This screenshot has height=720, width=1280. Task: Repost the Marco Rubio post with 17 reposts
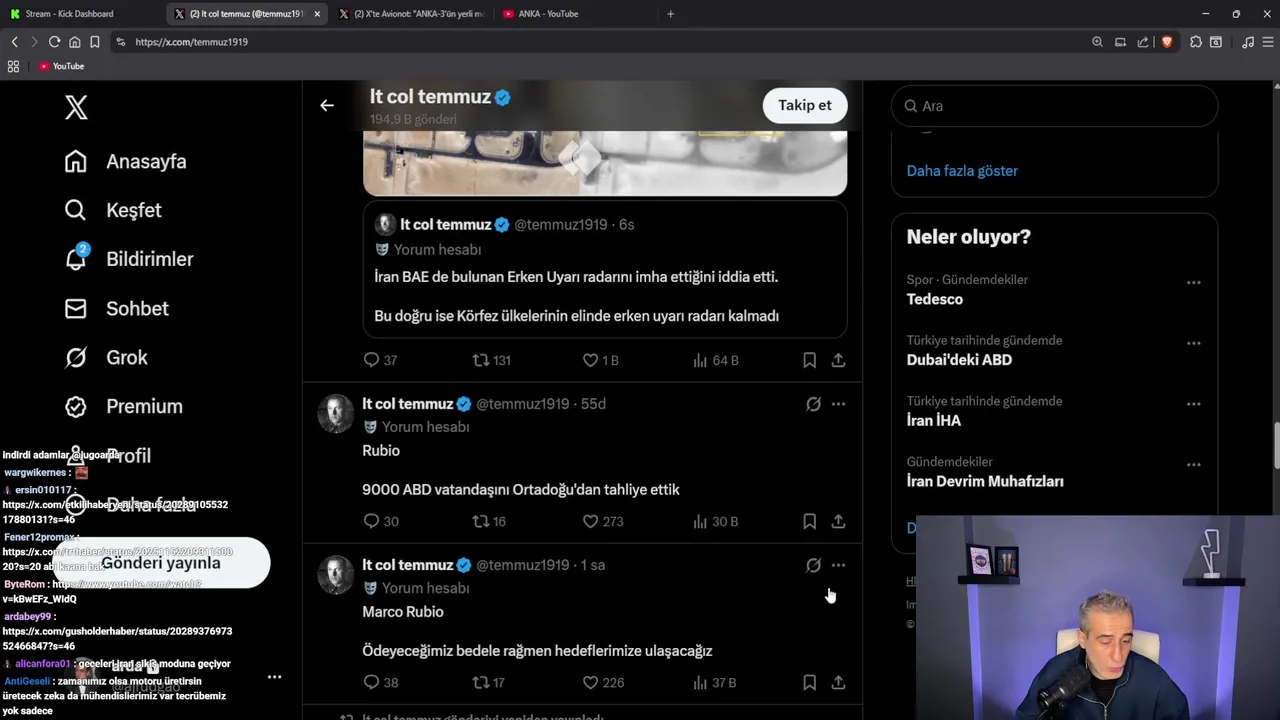(489, 682)
